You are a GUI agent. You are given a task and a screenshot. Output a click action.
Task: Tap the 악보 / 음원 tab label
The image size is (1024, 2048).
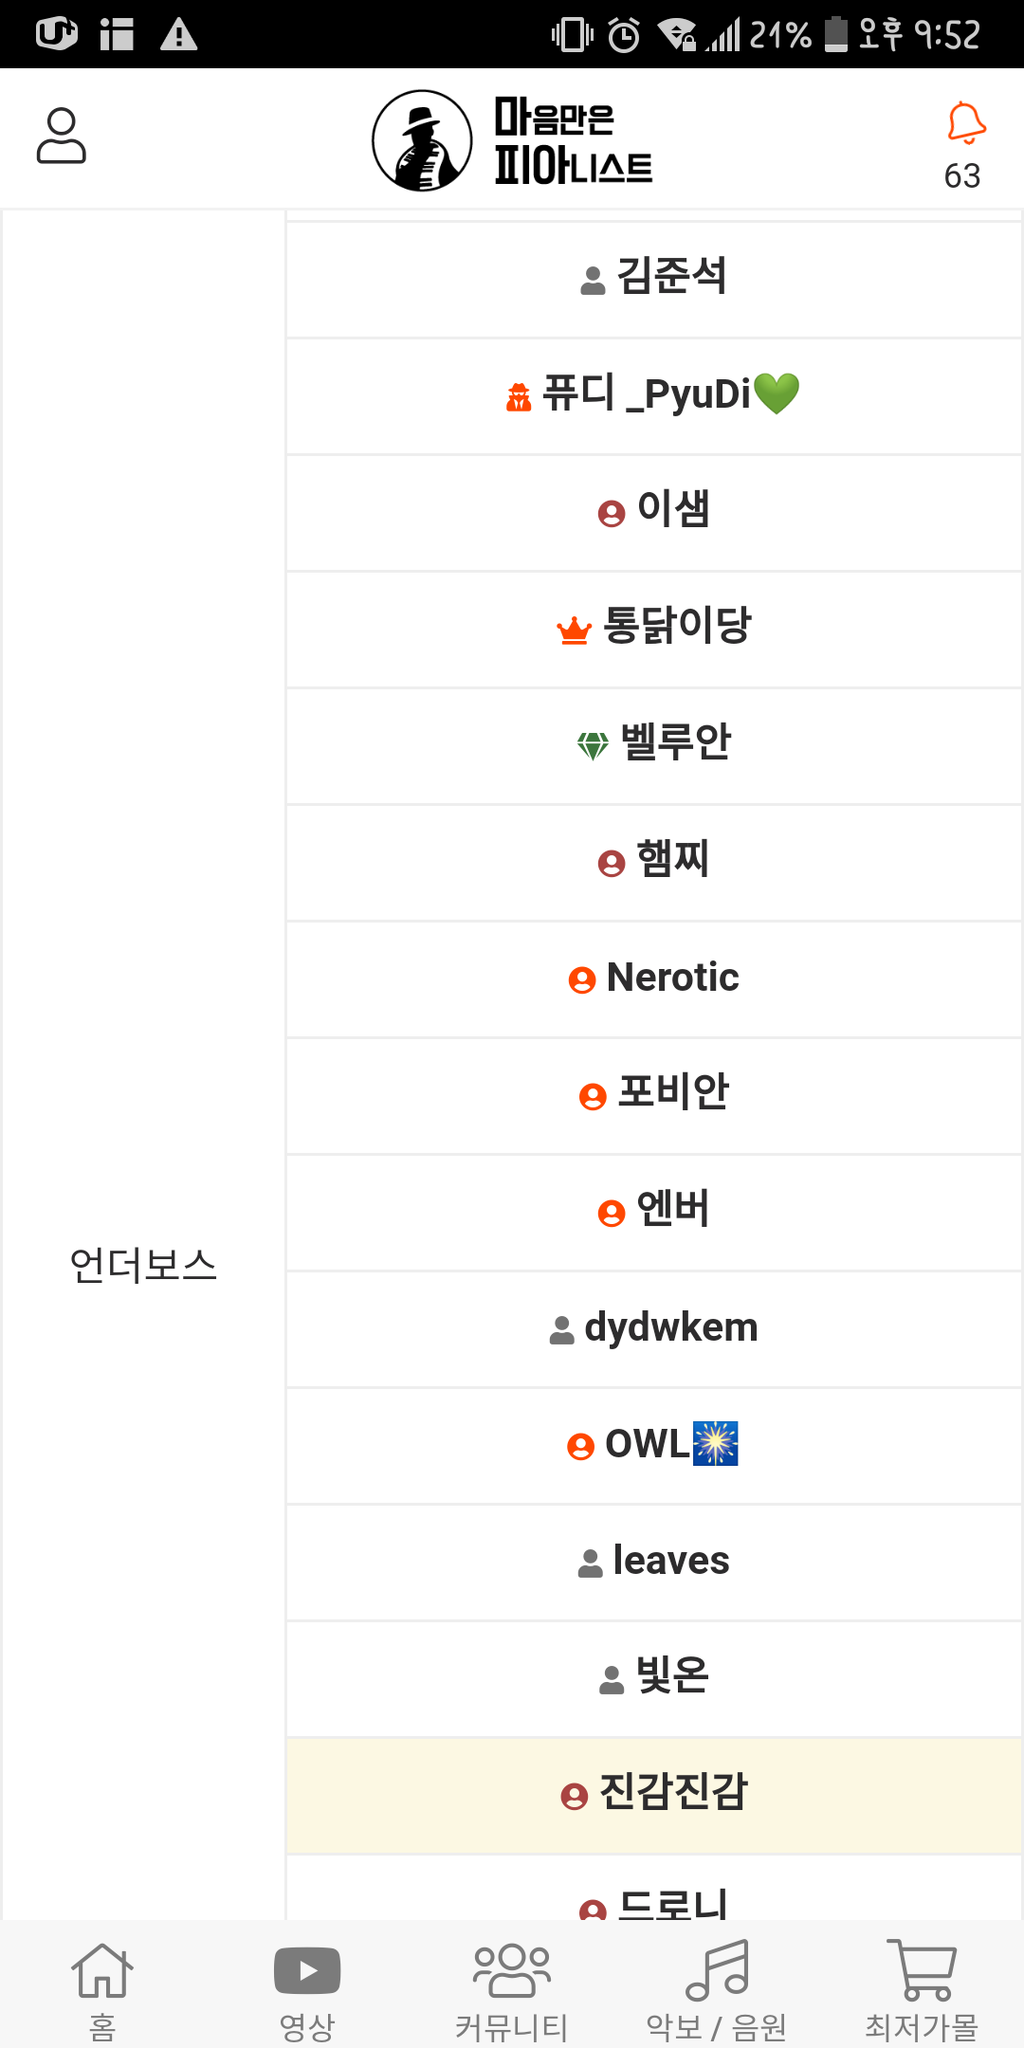[x=717, y=2028]
